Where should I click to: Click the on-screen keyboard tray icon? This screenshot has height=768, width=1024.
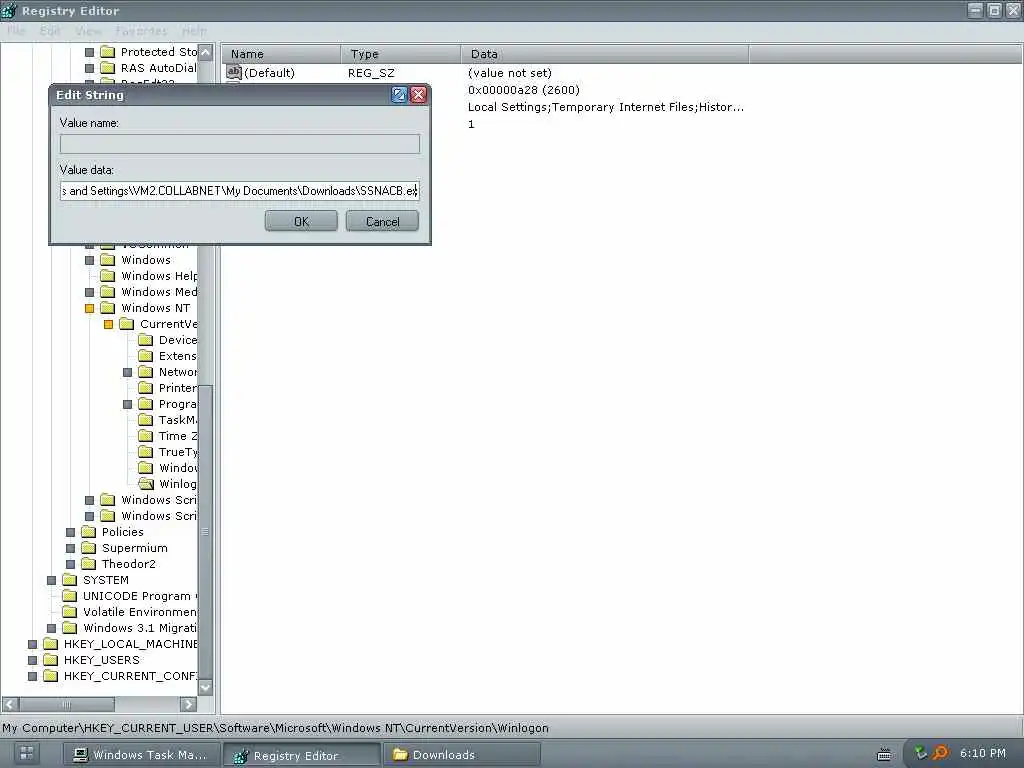884,754
